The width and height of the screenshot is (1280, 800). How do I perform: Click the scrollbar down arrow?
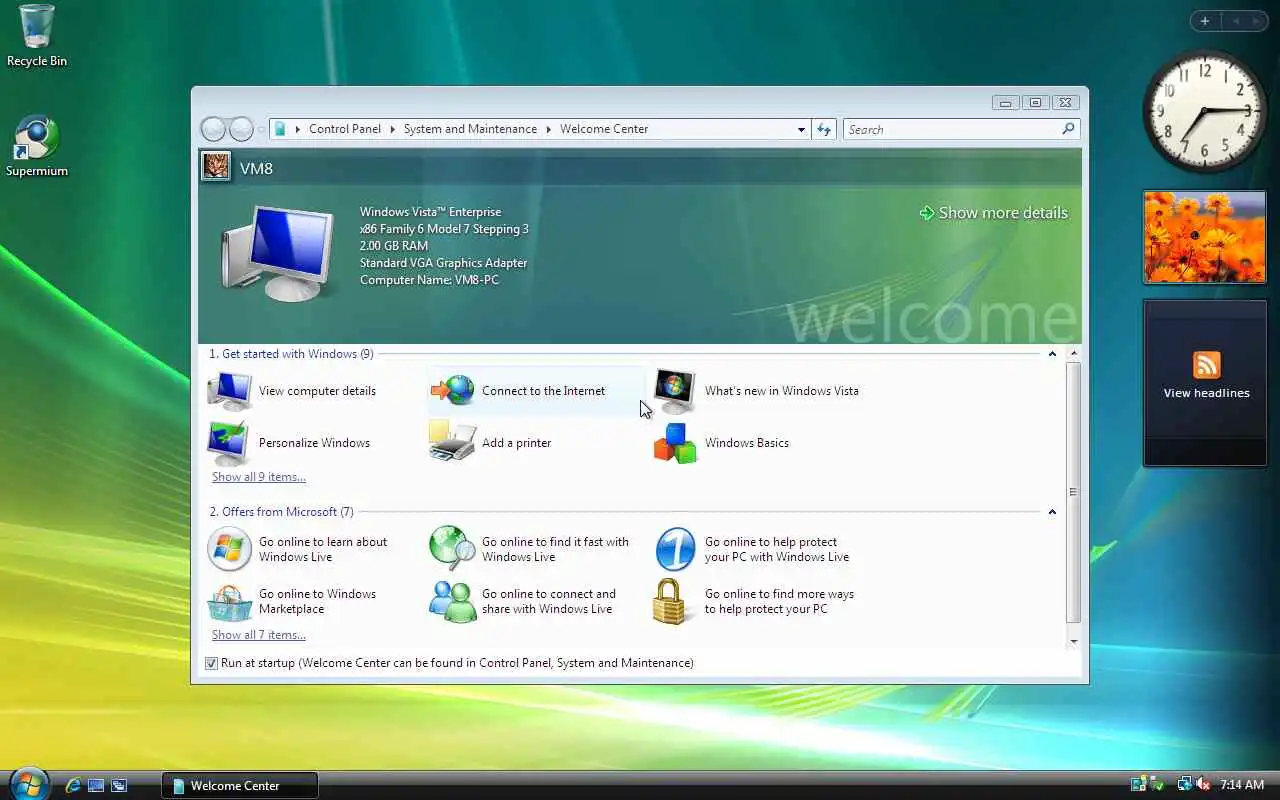(x=1074, y=641)
